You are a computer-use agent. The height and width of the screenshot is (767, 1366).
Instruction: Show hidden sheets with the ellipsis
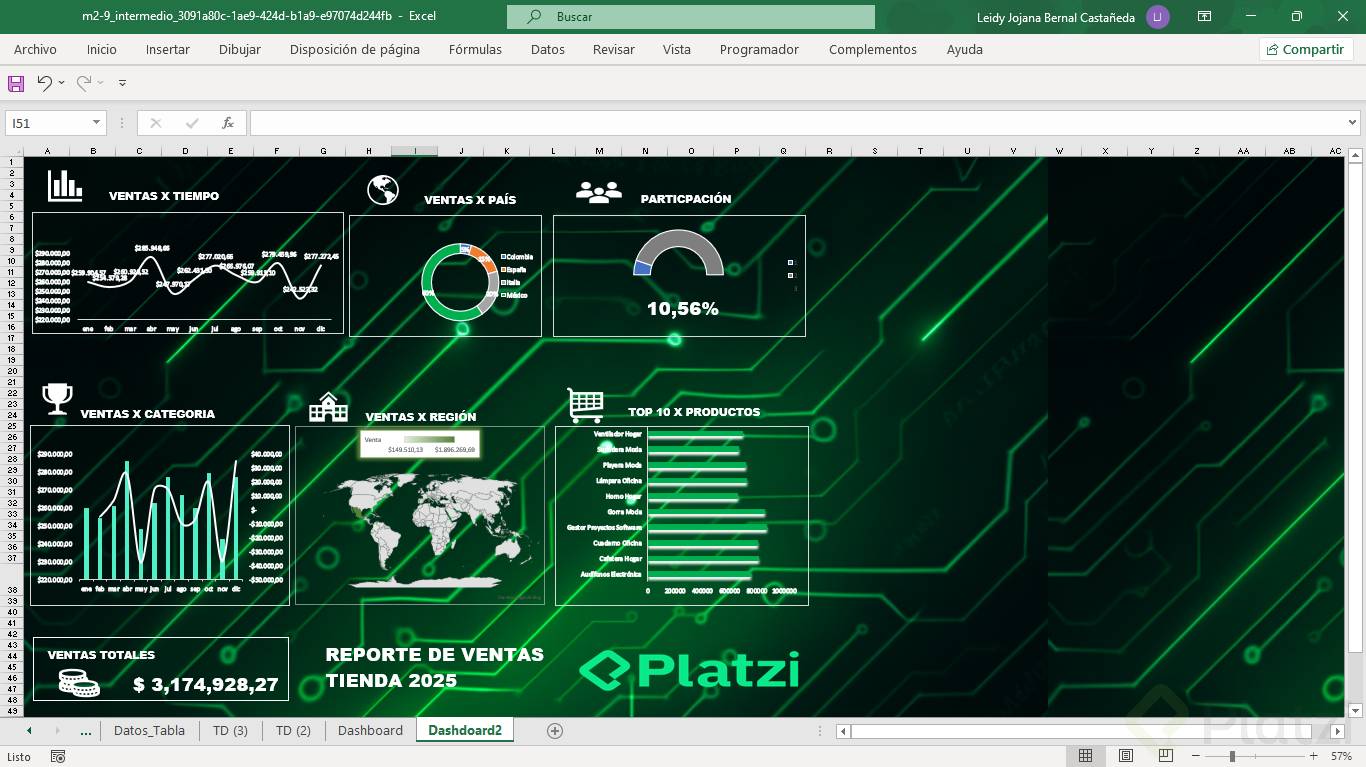point(86,731)
